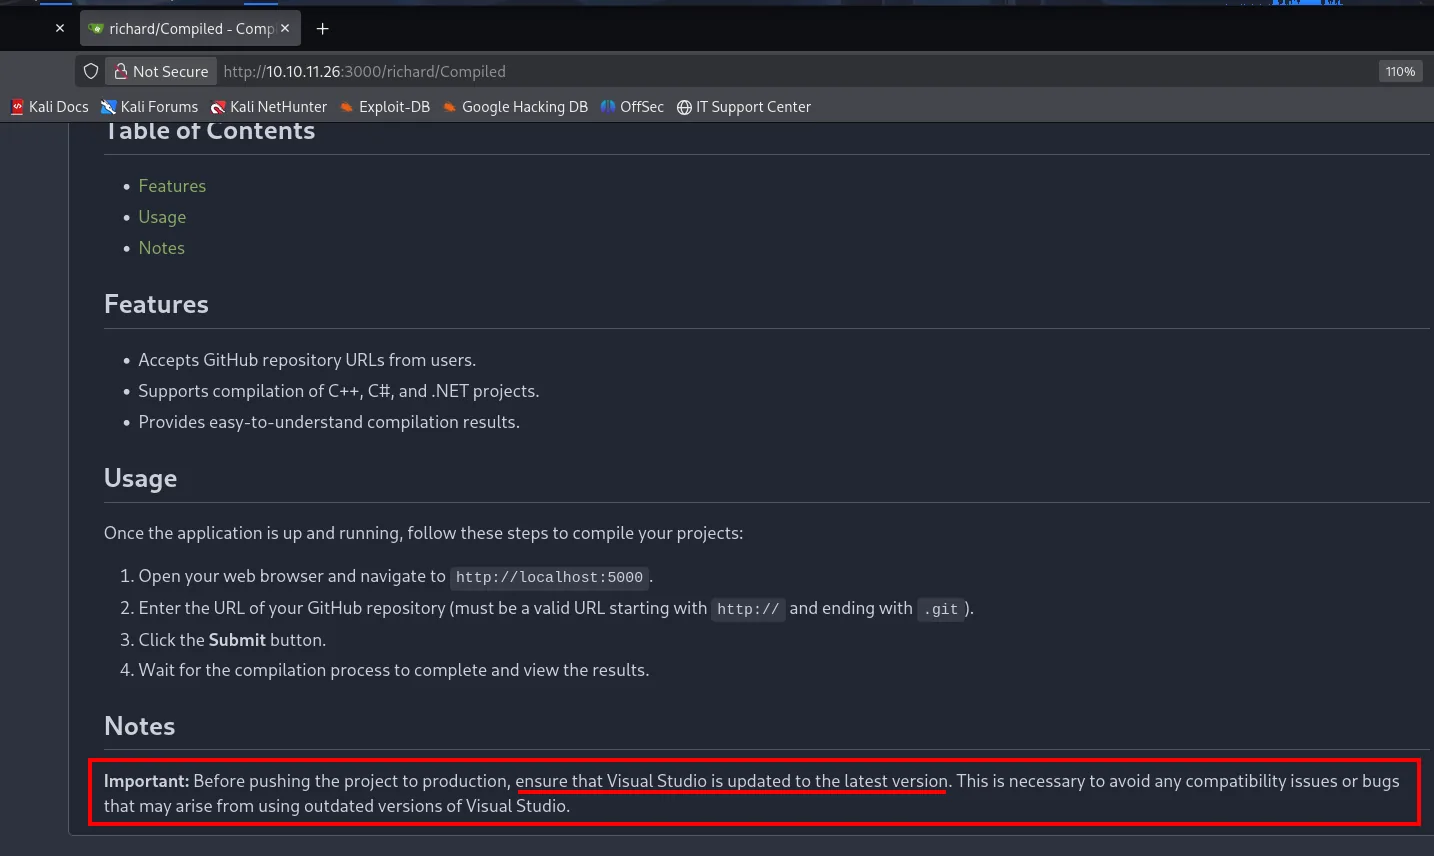Click the bold Submit word
The height and width of the screenshot is (856, 1434).
[237, 640]
